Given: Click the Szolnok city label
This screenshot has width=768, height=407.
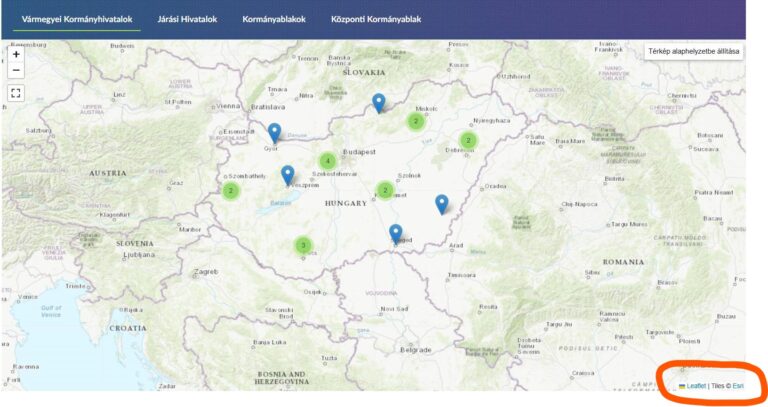Looking at the screenshot, I should coord(409,175).
